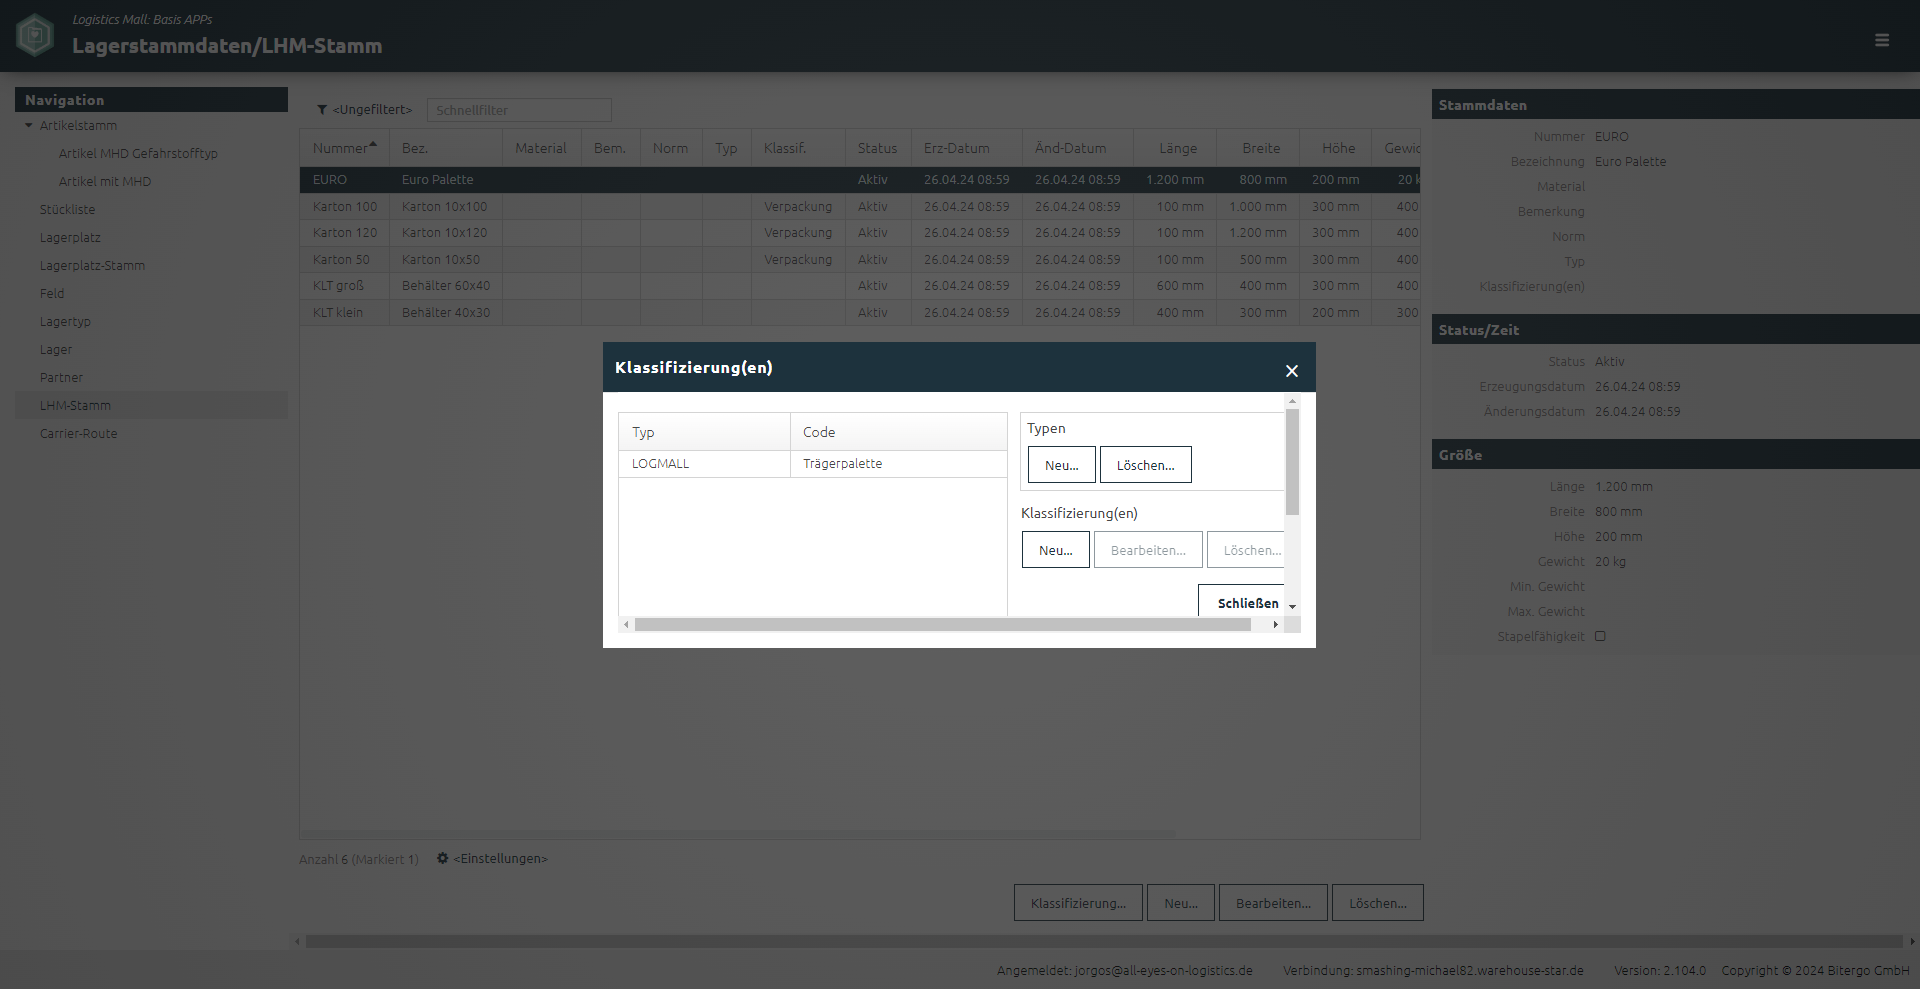Open Feld in navigation
The image size is (1920, 989).
pyautogui.click(x=52, y=293)
